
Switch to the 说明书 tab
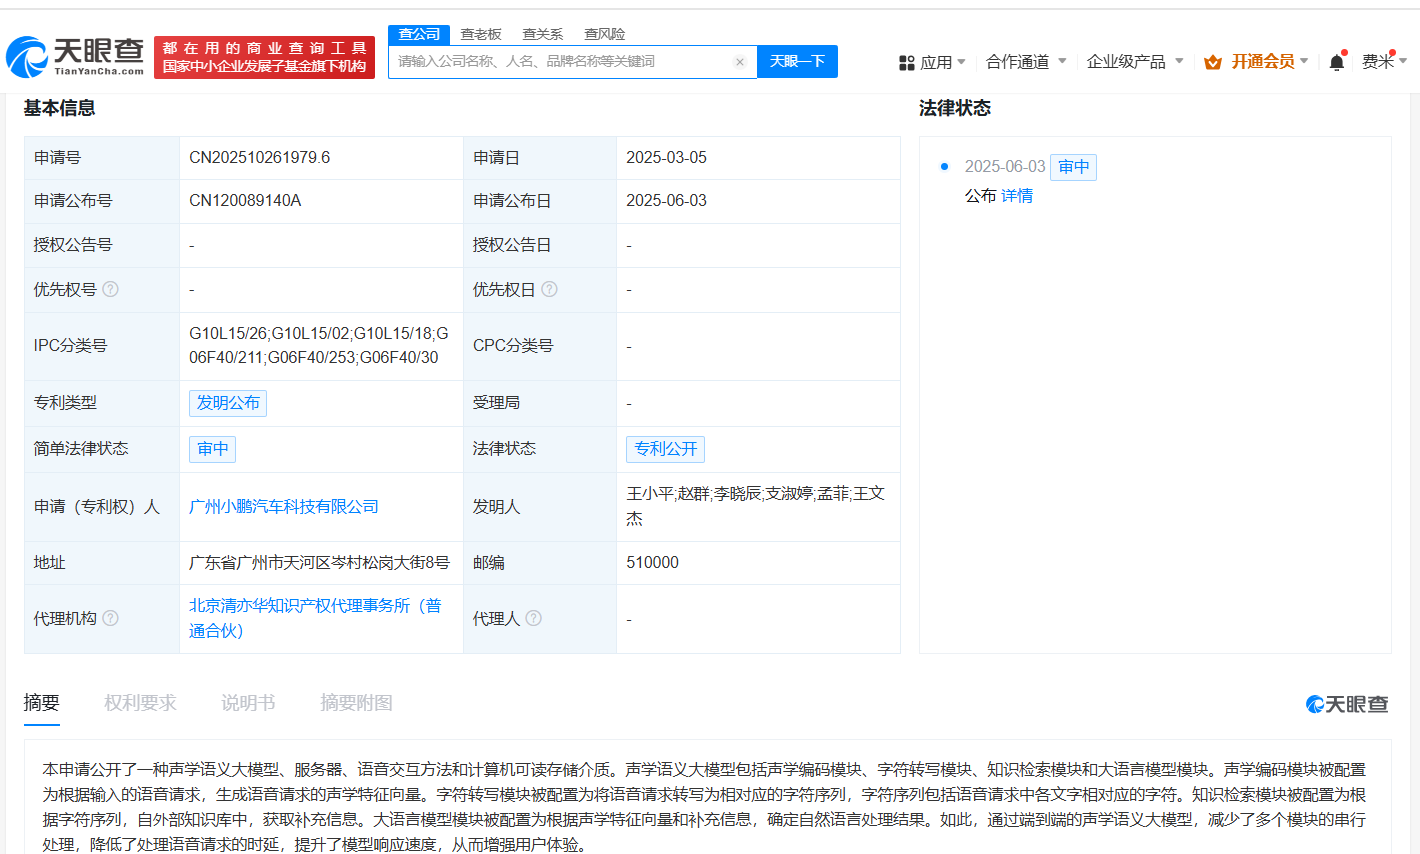point(248,703)
